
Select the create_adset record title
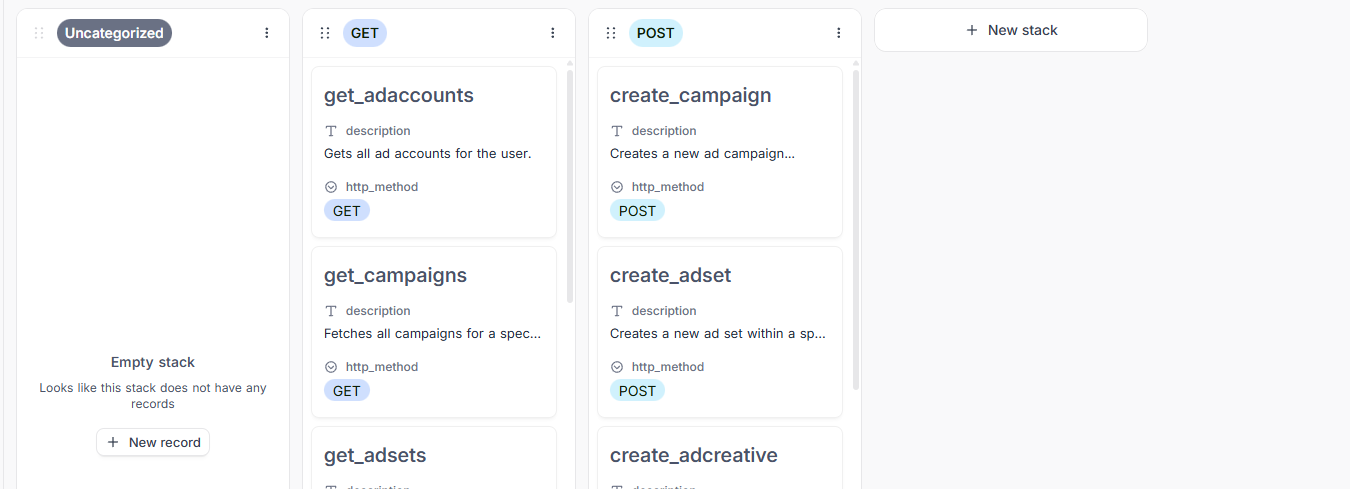click(670, 275)
